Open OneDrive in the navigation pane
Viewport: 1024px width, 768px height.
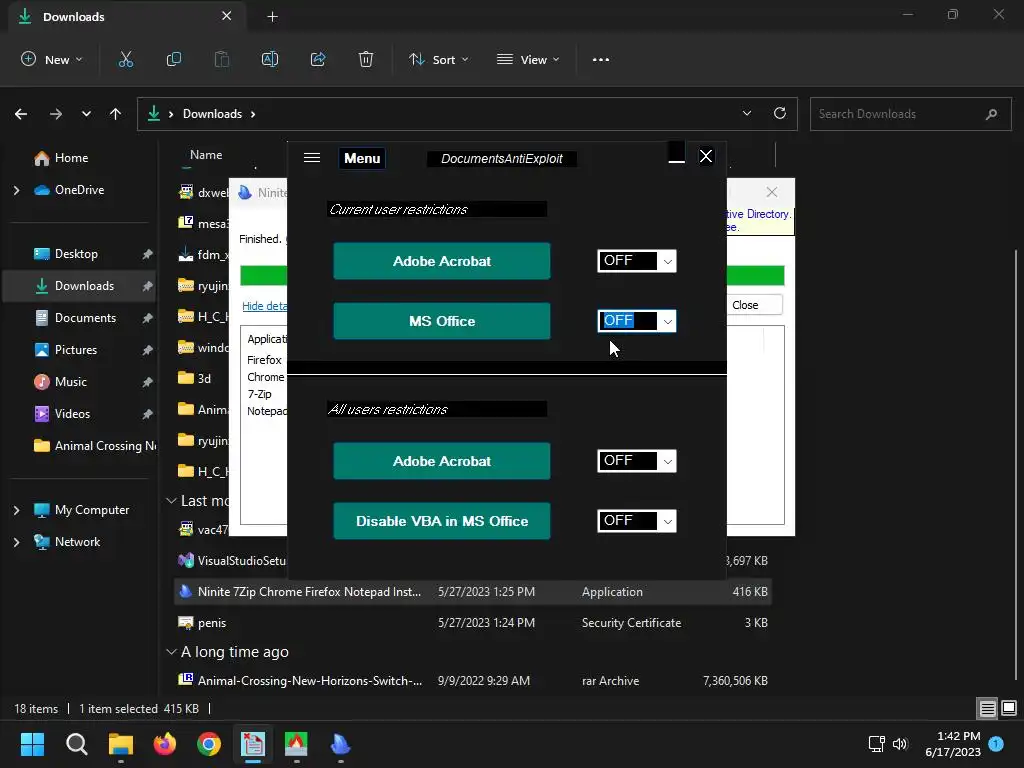coord(79,189)
